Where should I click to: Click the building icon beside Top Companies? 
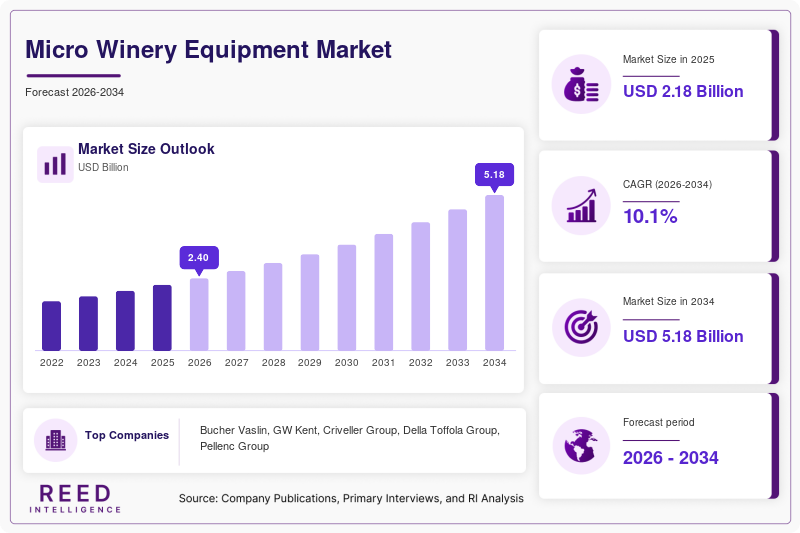click(56, 440)
